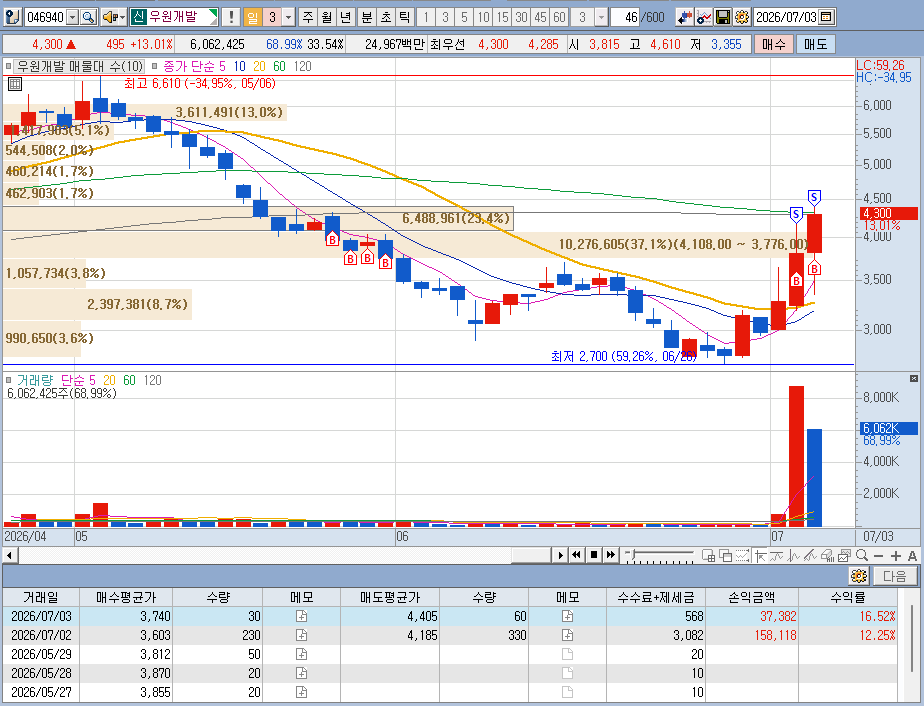Click the 다음 next button
The width and height of the screenshot is (924, 706).
(x=895, y=575)
